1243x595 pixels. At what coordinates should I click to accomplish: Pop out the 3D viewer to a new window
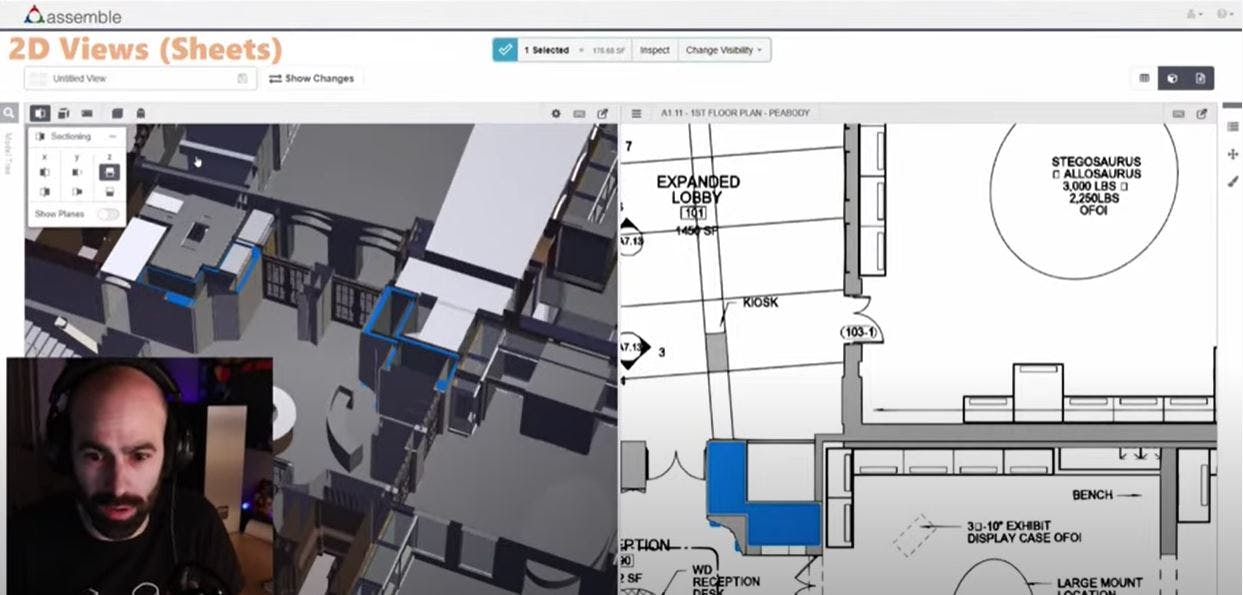coord(602,114)
